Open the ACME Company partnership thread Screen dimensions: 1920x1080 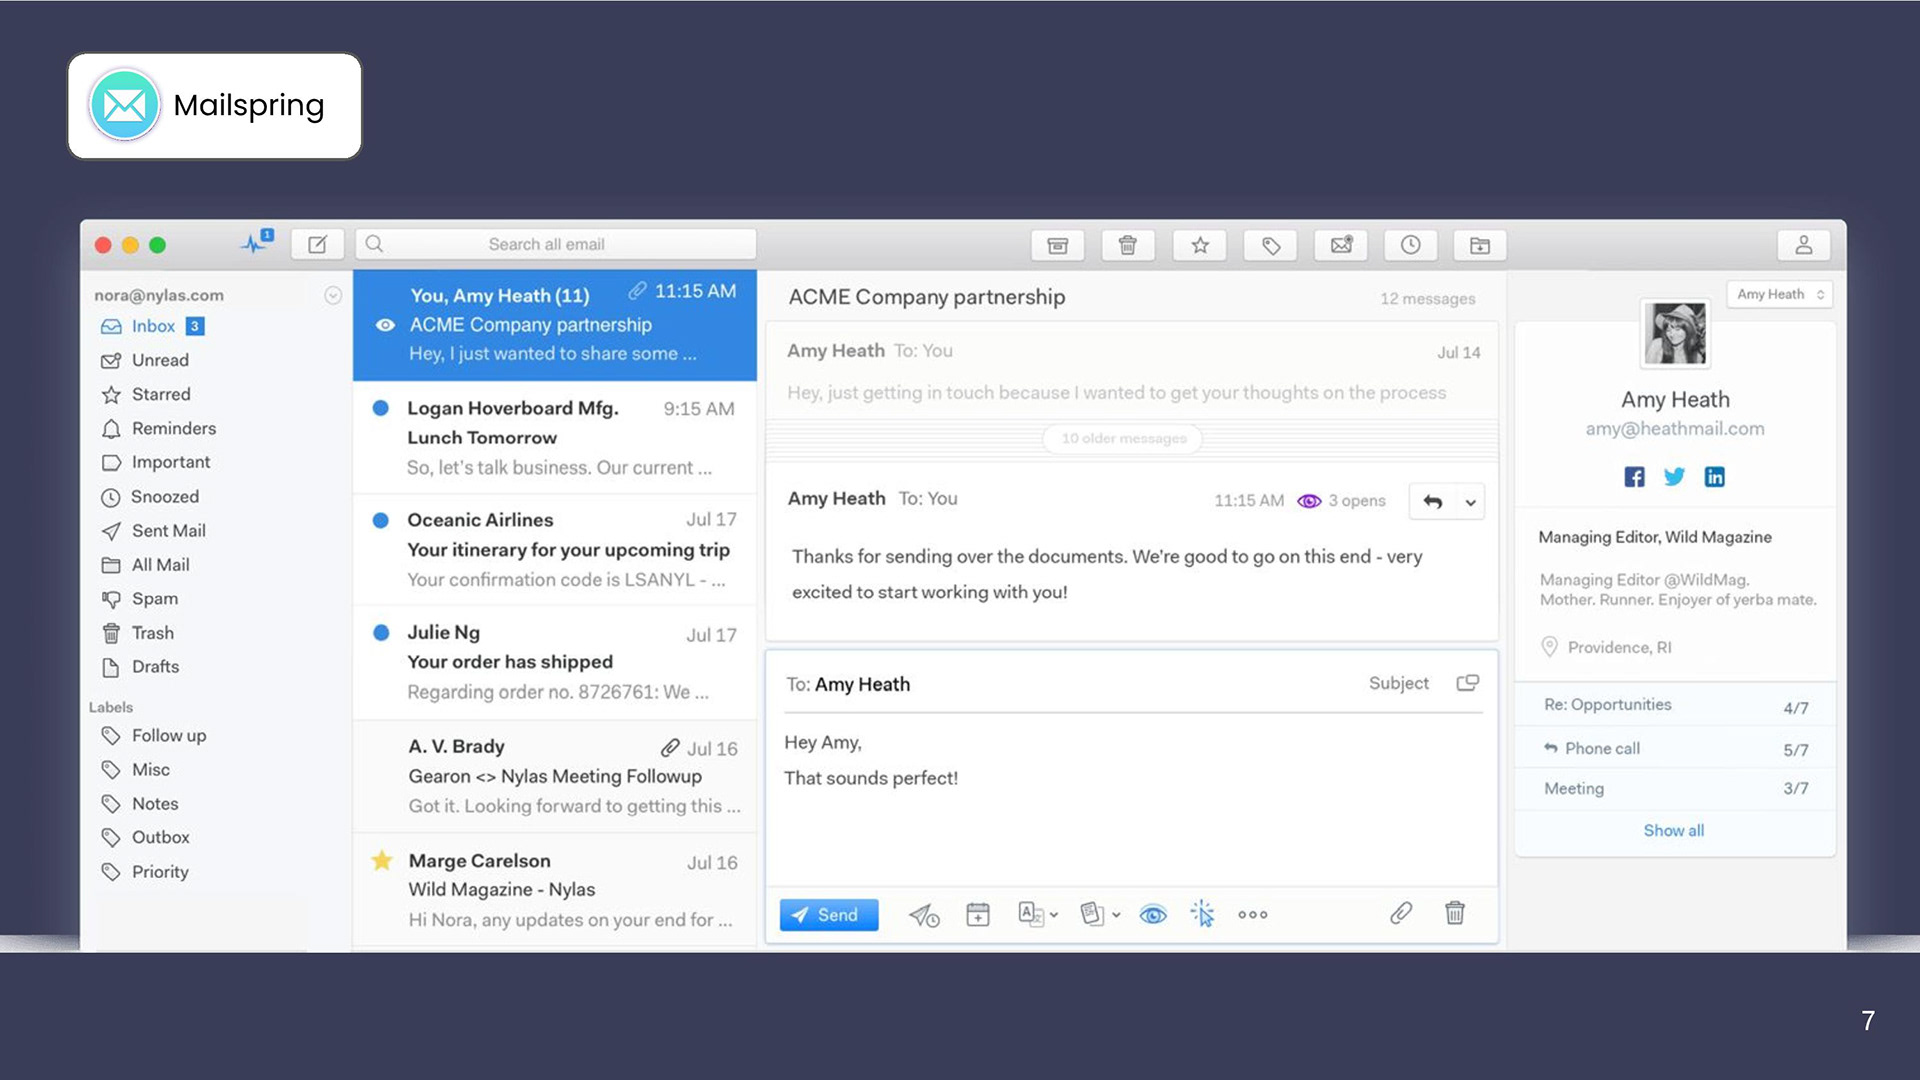click(555, 325)
